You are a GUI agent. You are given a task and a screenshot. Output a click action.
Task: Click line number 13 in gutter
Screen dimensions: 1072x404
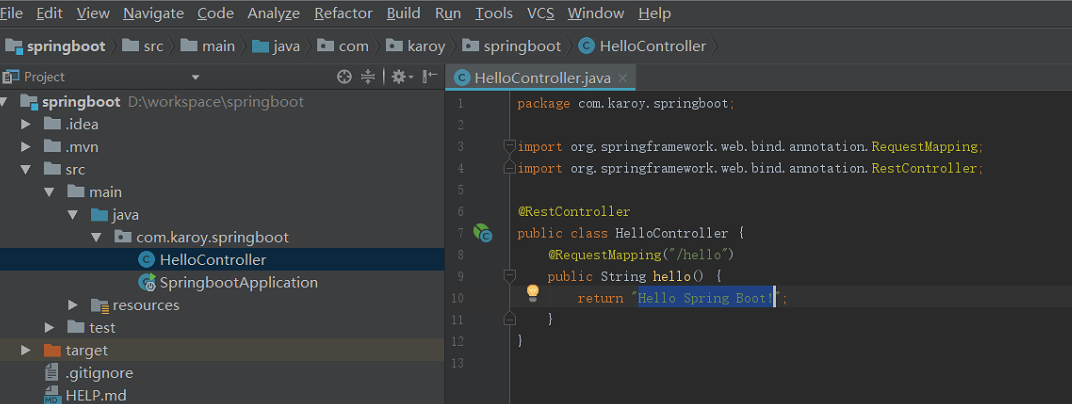point(458,363)
